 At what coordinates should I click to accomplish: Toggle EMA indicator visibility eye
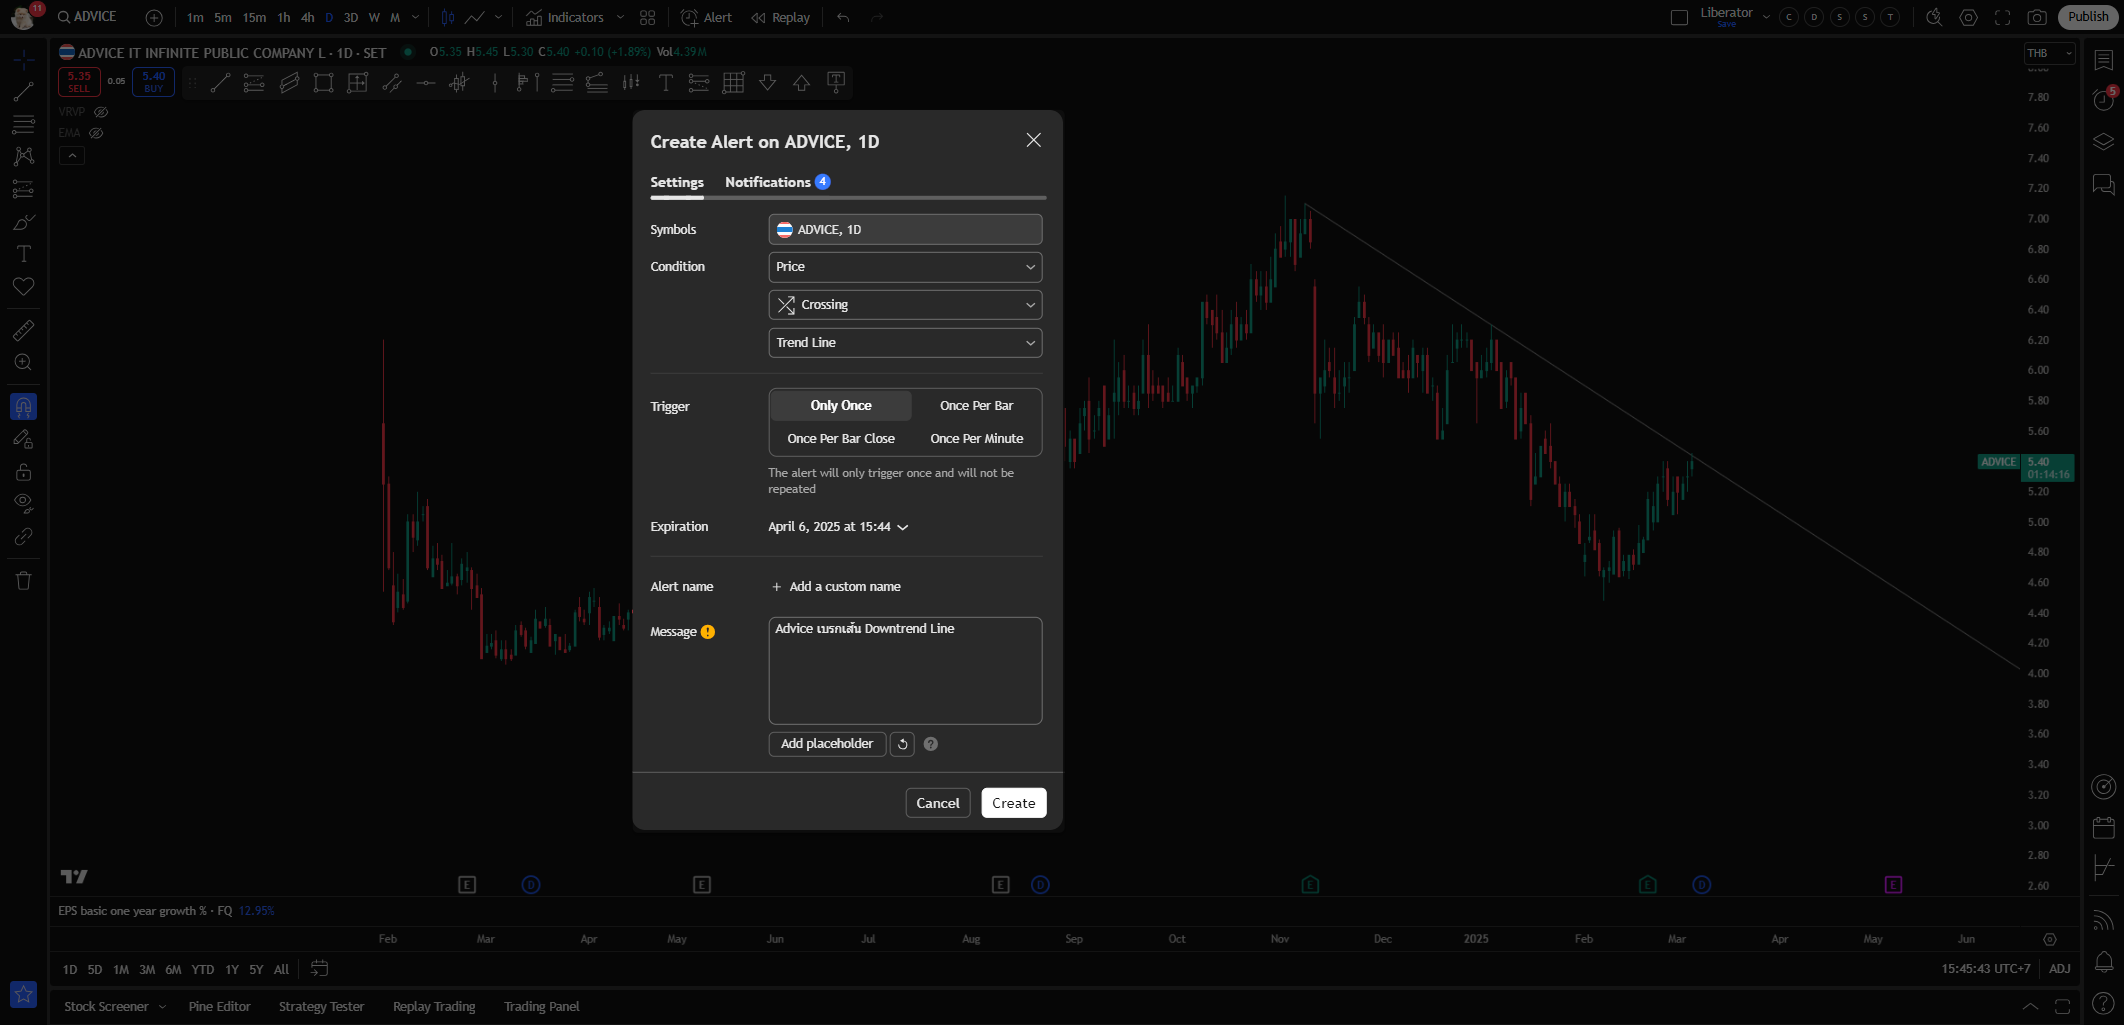coord(96,133)
